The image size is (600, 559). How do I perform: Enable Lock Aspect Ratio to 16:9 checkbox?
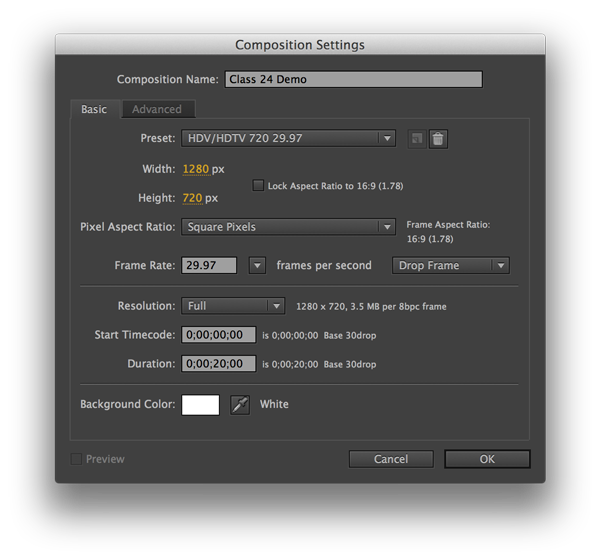(258, 186)
